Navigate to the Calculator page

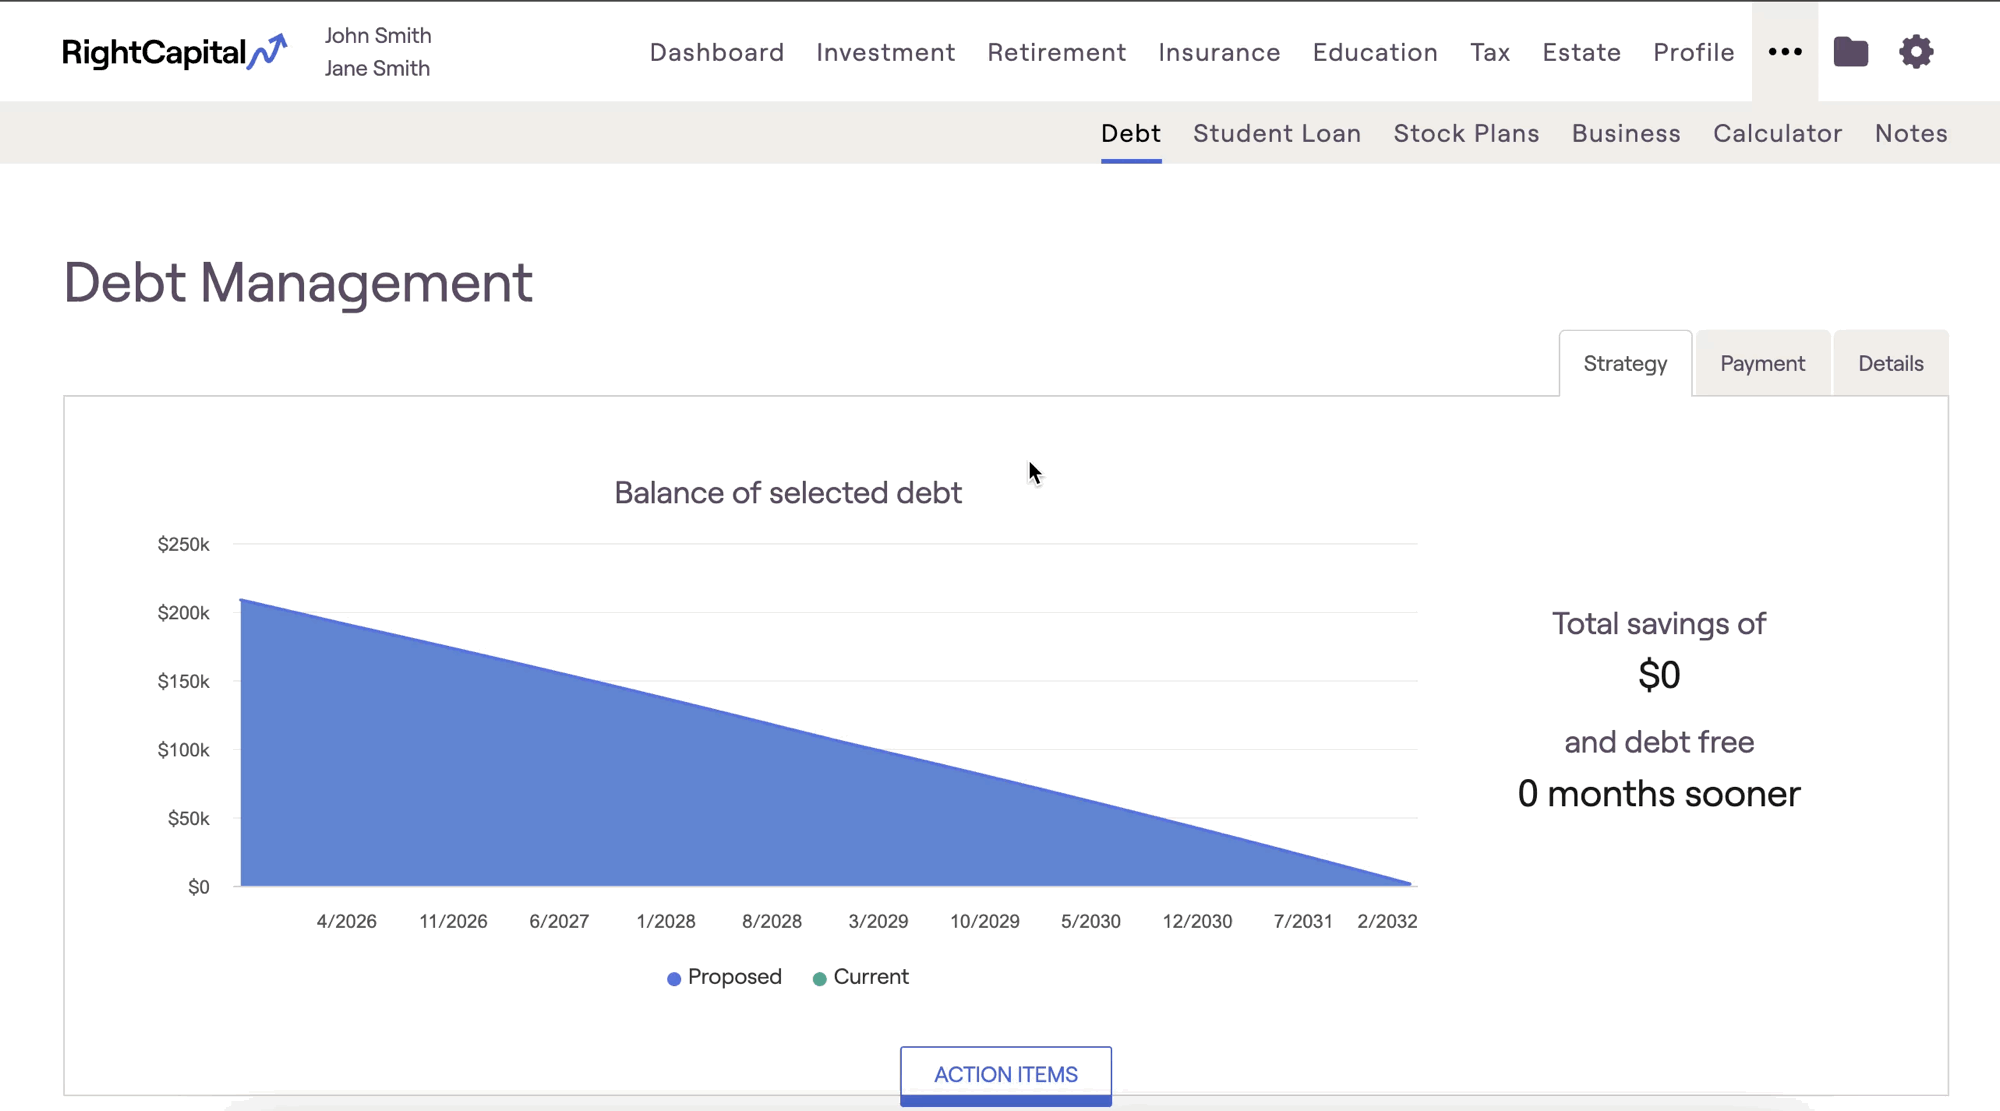1777,133
